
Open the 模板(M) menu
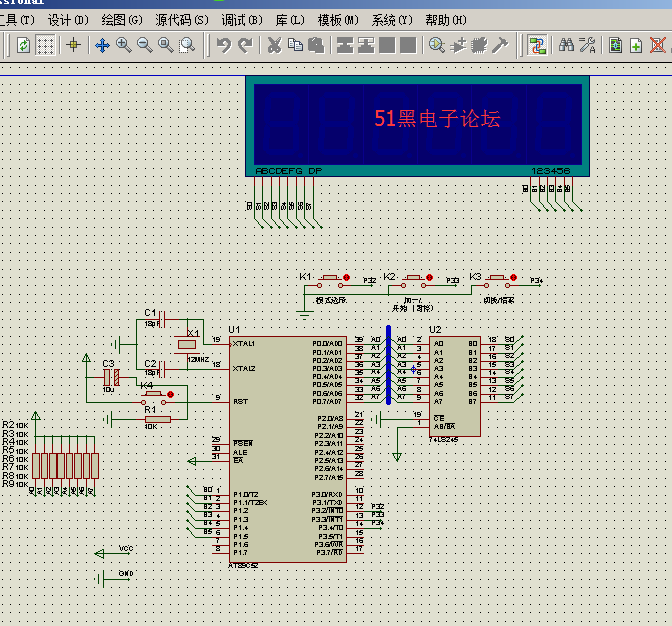point(338,20)
